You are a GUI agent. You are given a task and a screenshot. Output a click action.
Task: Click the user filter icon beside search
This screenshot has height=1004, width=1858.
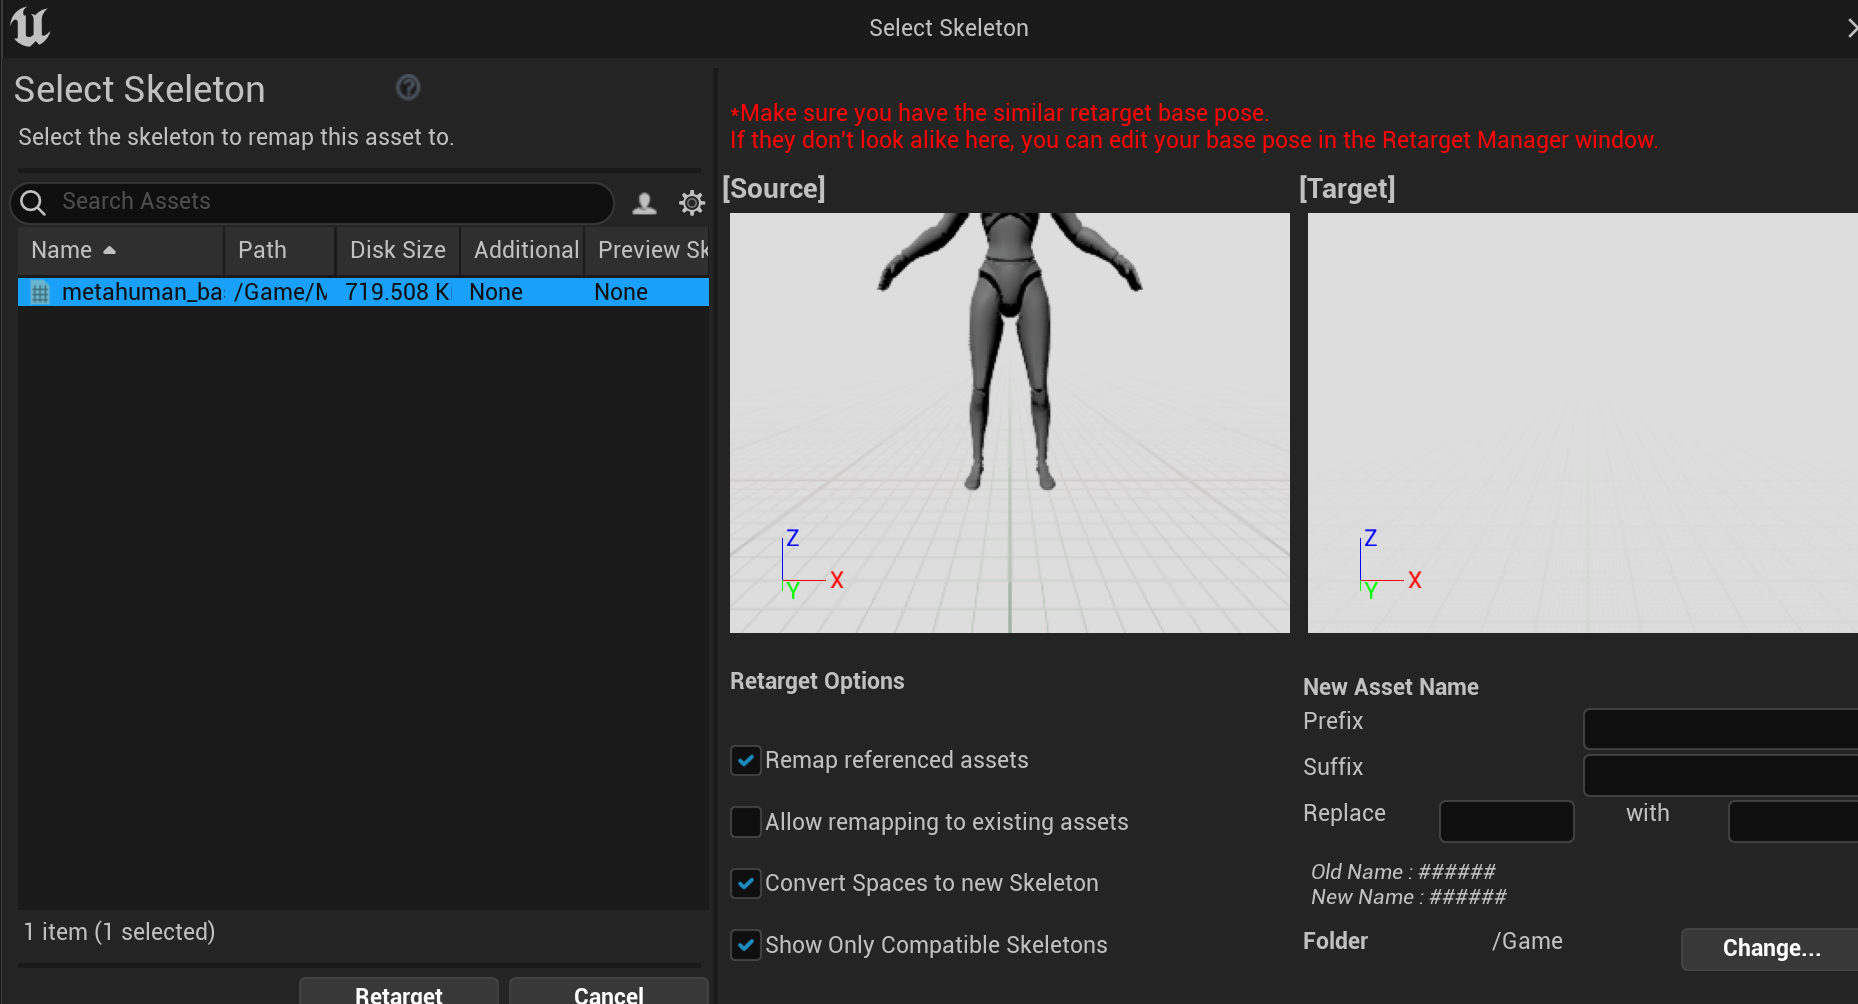(x=644, y=204)
